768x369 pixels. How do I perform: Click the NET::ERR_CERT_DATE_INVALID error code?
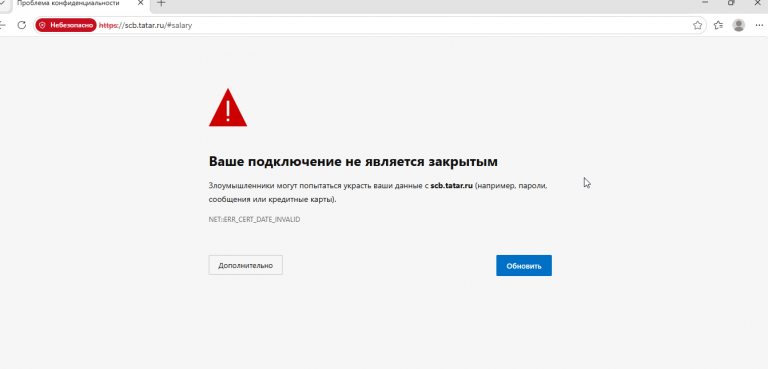[254, 220]
